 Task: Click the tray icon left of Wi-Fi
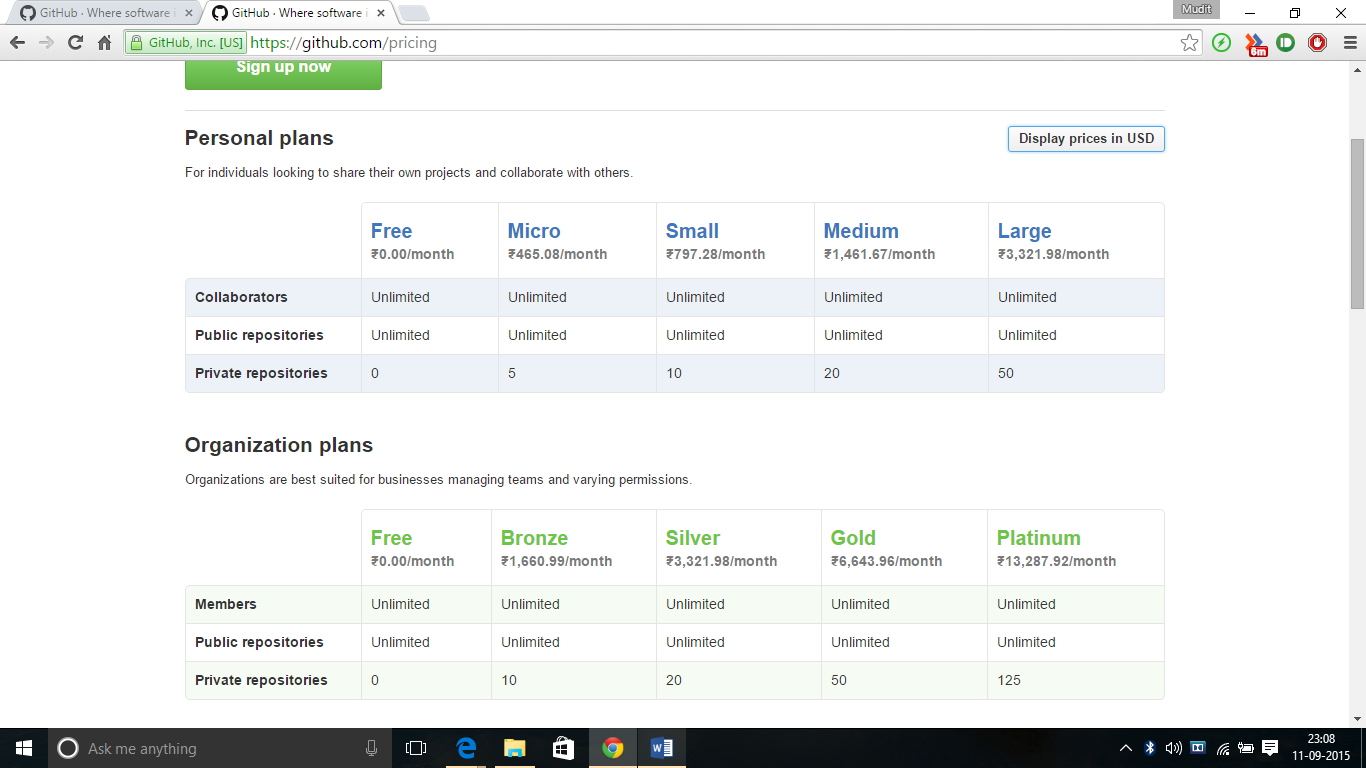[1198, 748]
